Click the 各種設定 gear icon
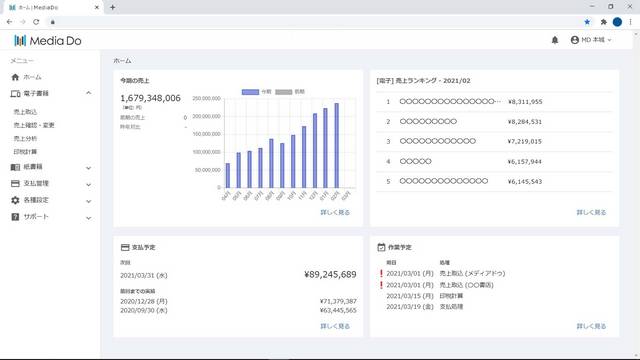The width and height of the screenshot is (640, 360). (x=15, y=200)
